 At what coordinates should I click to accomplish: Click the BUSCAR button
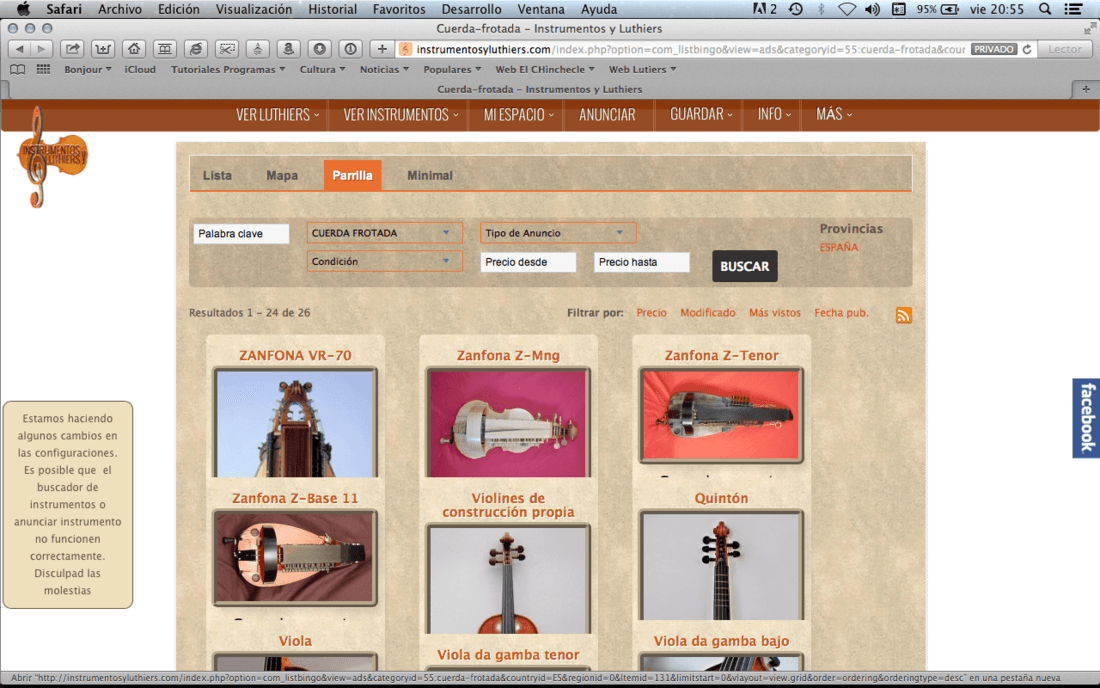(x=744, y=267)
